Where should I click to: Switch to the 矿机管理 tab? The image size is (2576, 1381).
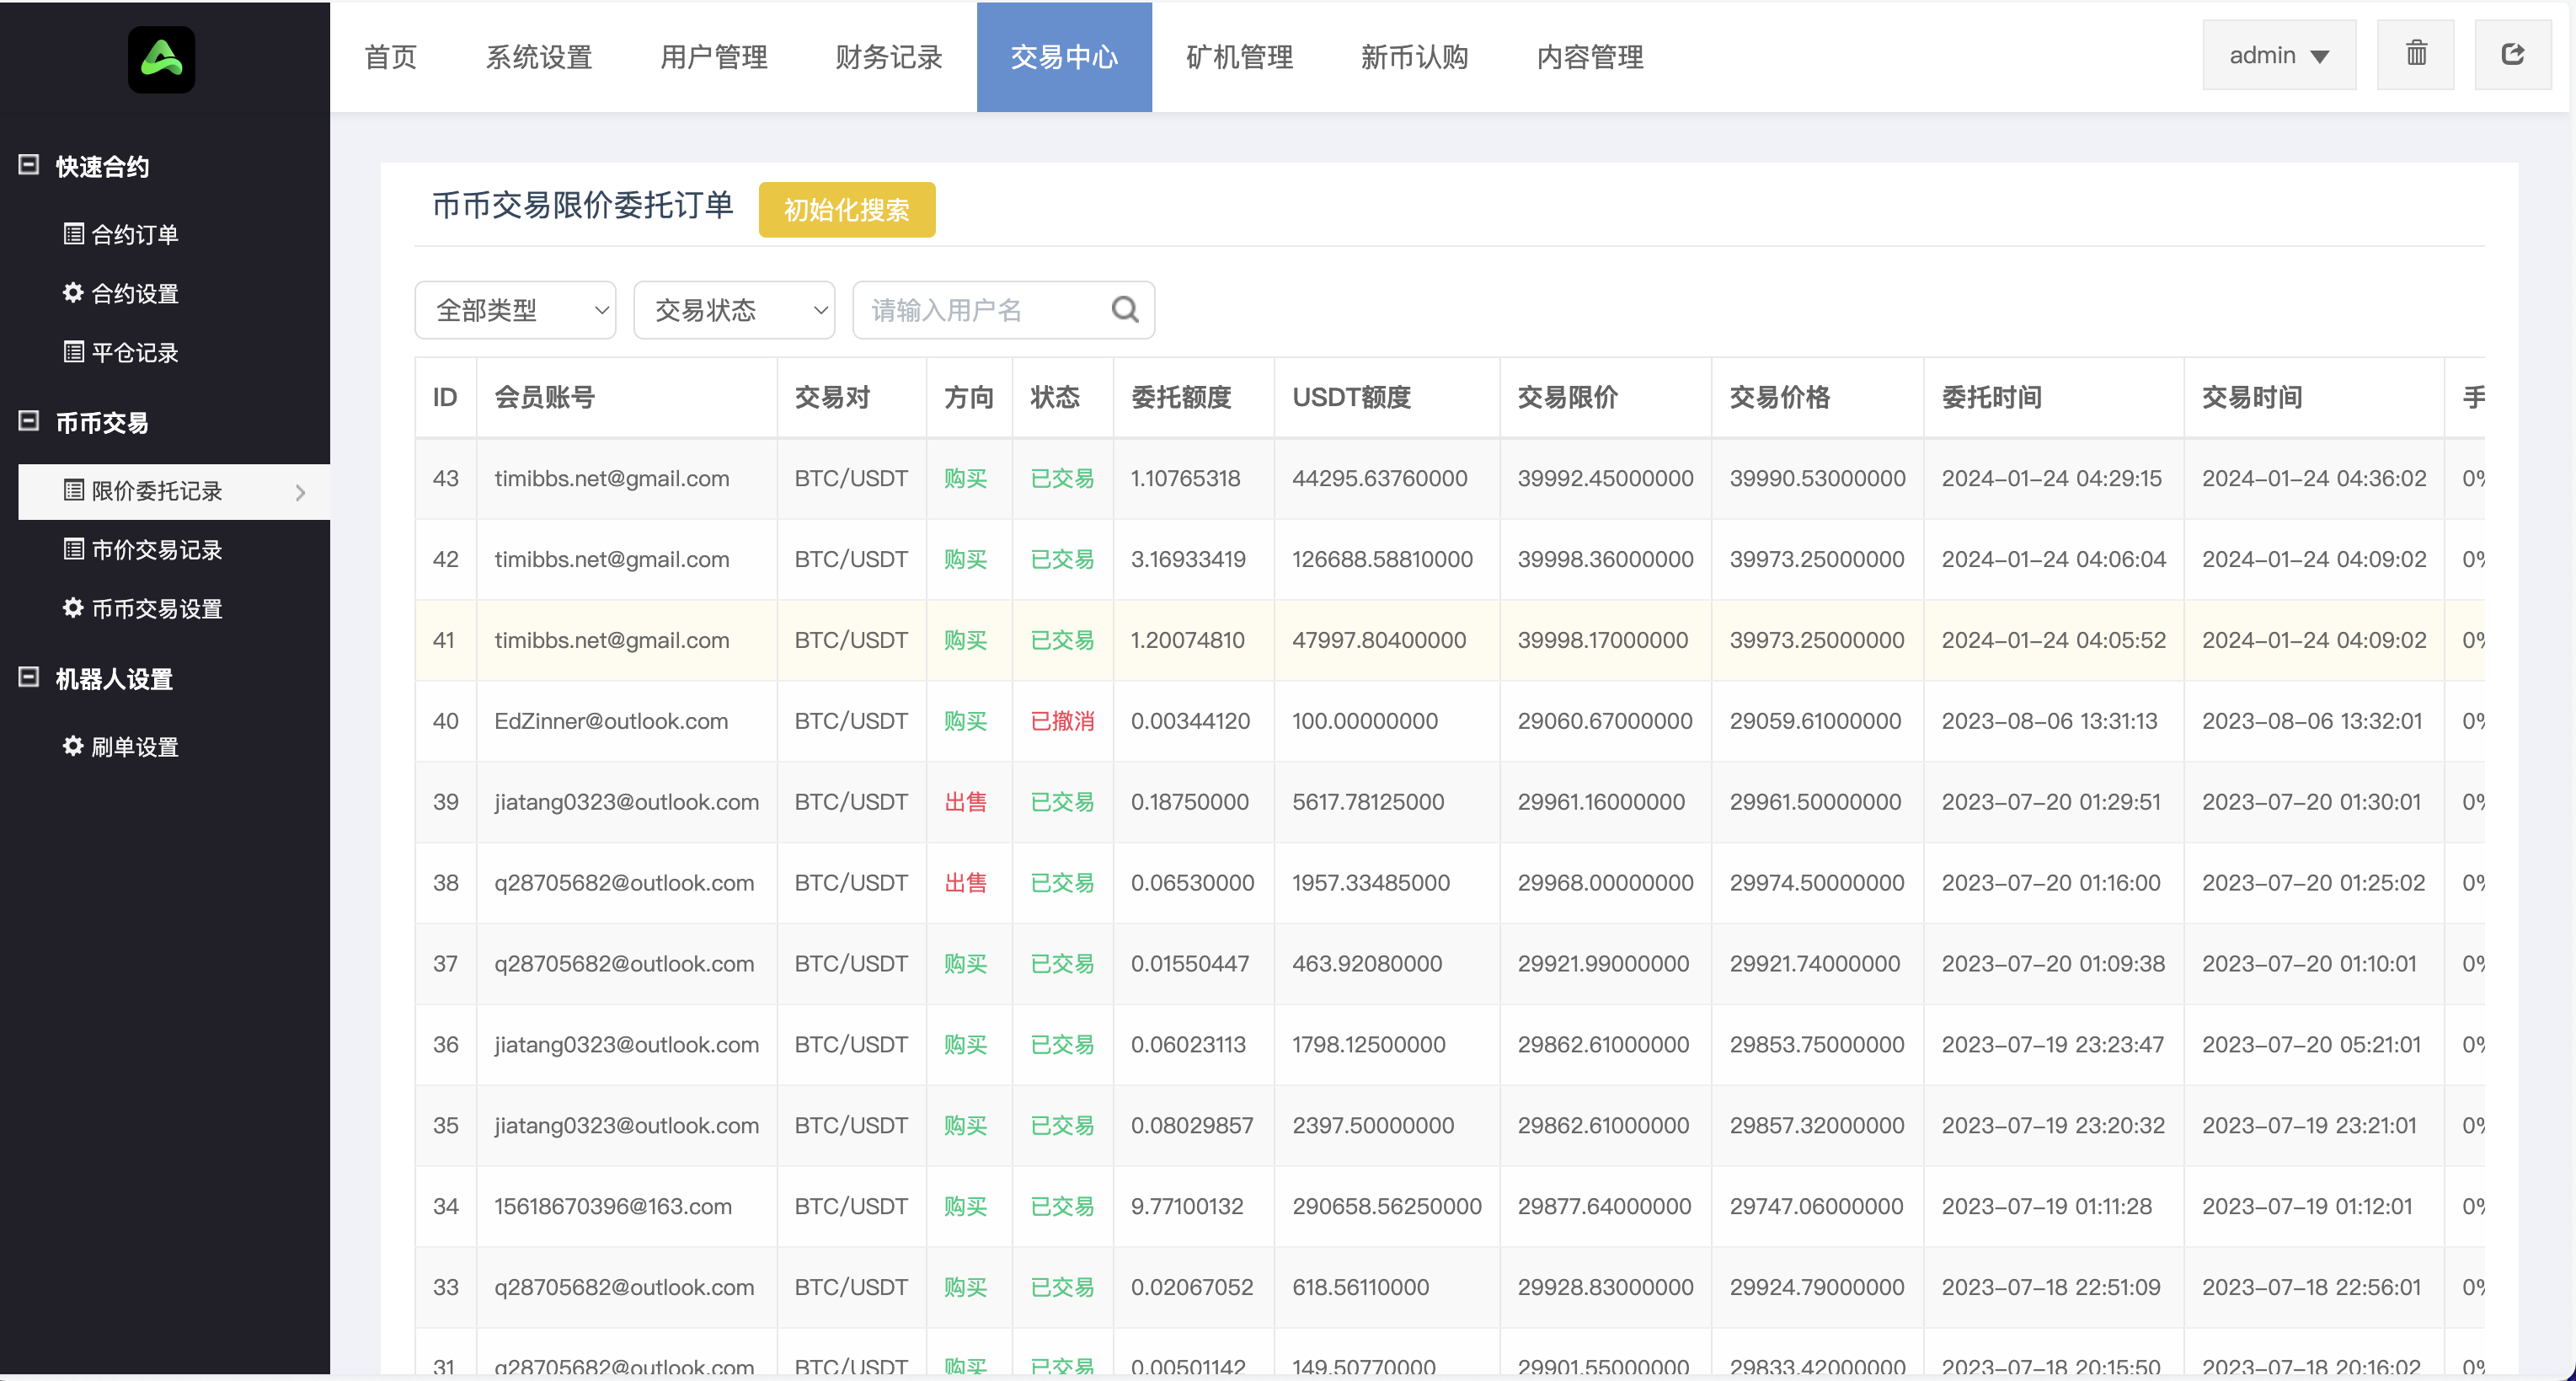1239,57
